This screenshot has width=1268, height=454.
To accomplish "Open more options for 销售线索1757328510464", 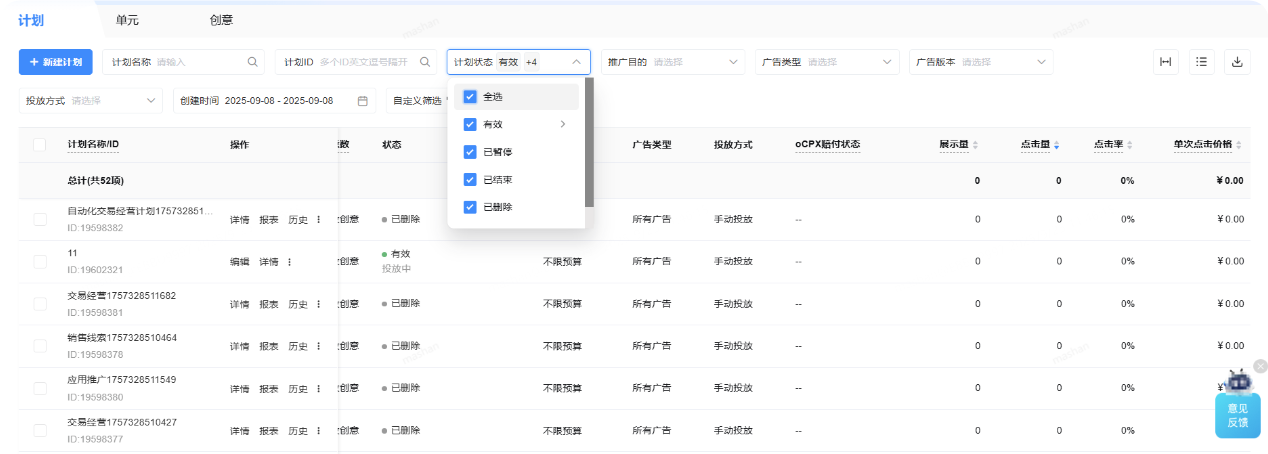I will [x=319, y=346].
